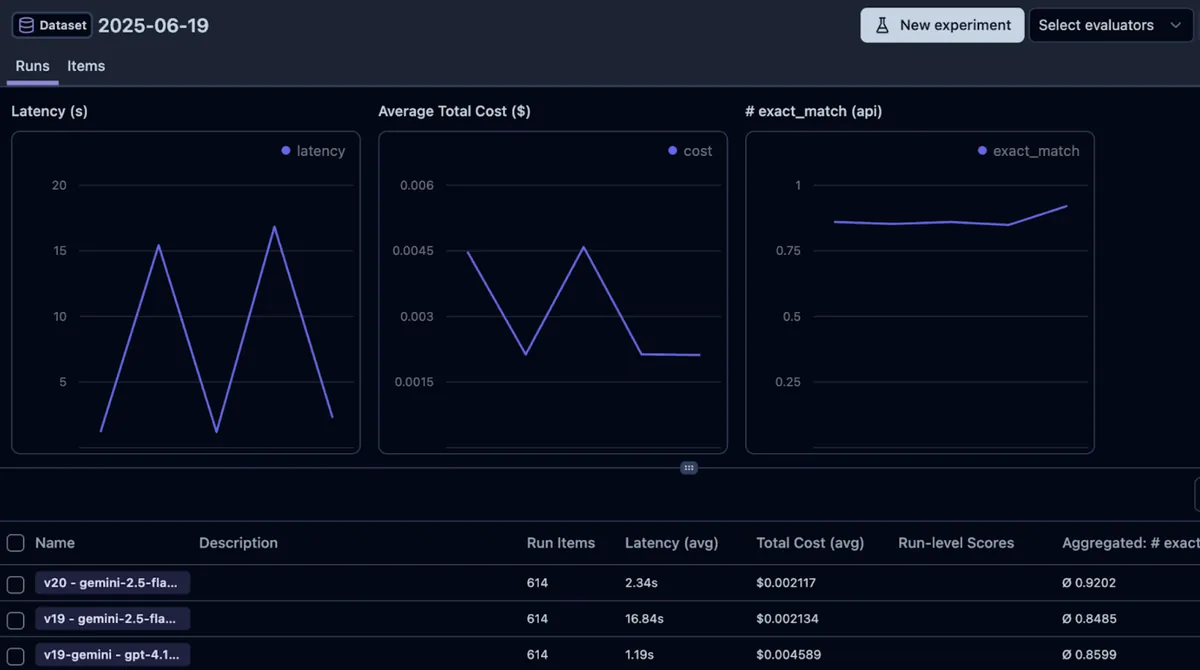Tick the v19 gemini-2.5-fla run checkbox
Image resolution: width=1200 pixels, height=670 pixels.
[16, 619]
